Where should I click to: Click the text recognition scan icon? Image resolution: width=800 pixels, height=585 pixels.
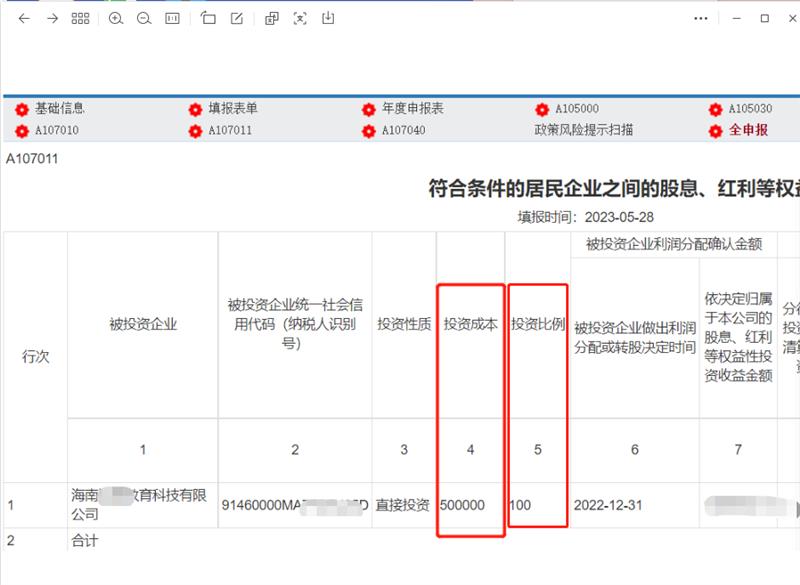(300, 18)
